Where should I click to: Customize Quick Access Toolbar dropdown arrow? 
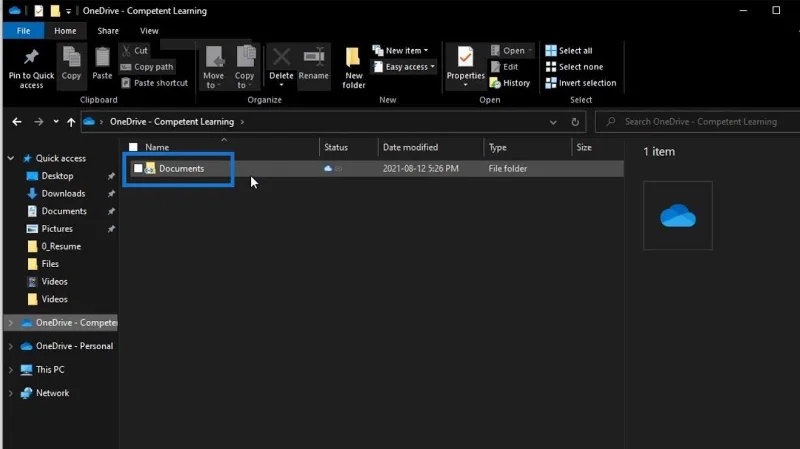tap(68, 11)
